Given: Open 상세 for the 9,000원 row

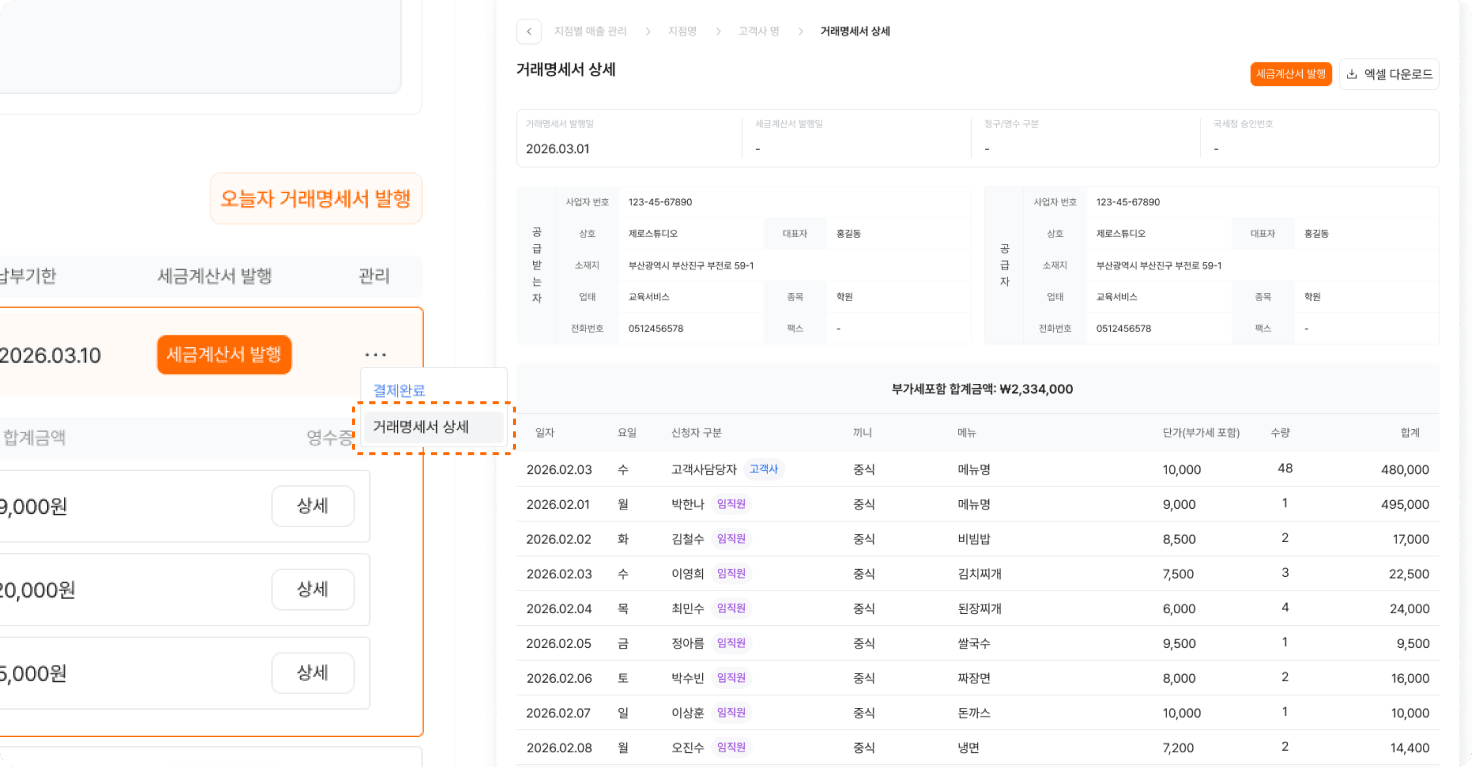Looking at the screenshot, I should [313, 506].
